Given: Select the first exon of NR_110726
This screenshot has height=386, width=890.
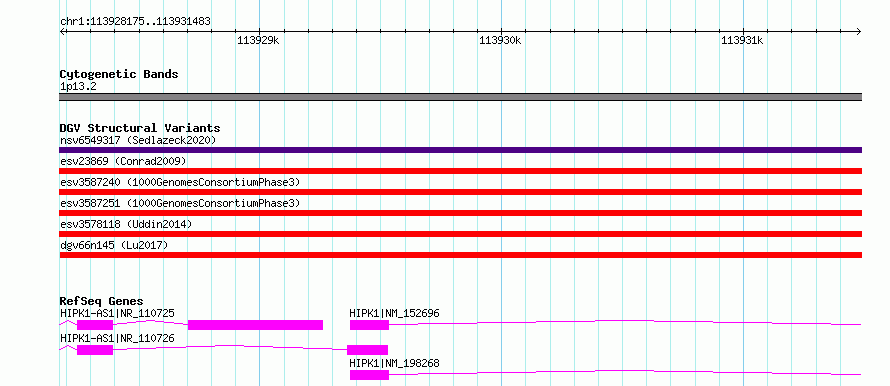Looking at the screenshot, I should point(95,350).
